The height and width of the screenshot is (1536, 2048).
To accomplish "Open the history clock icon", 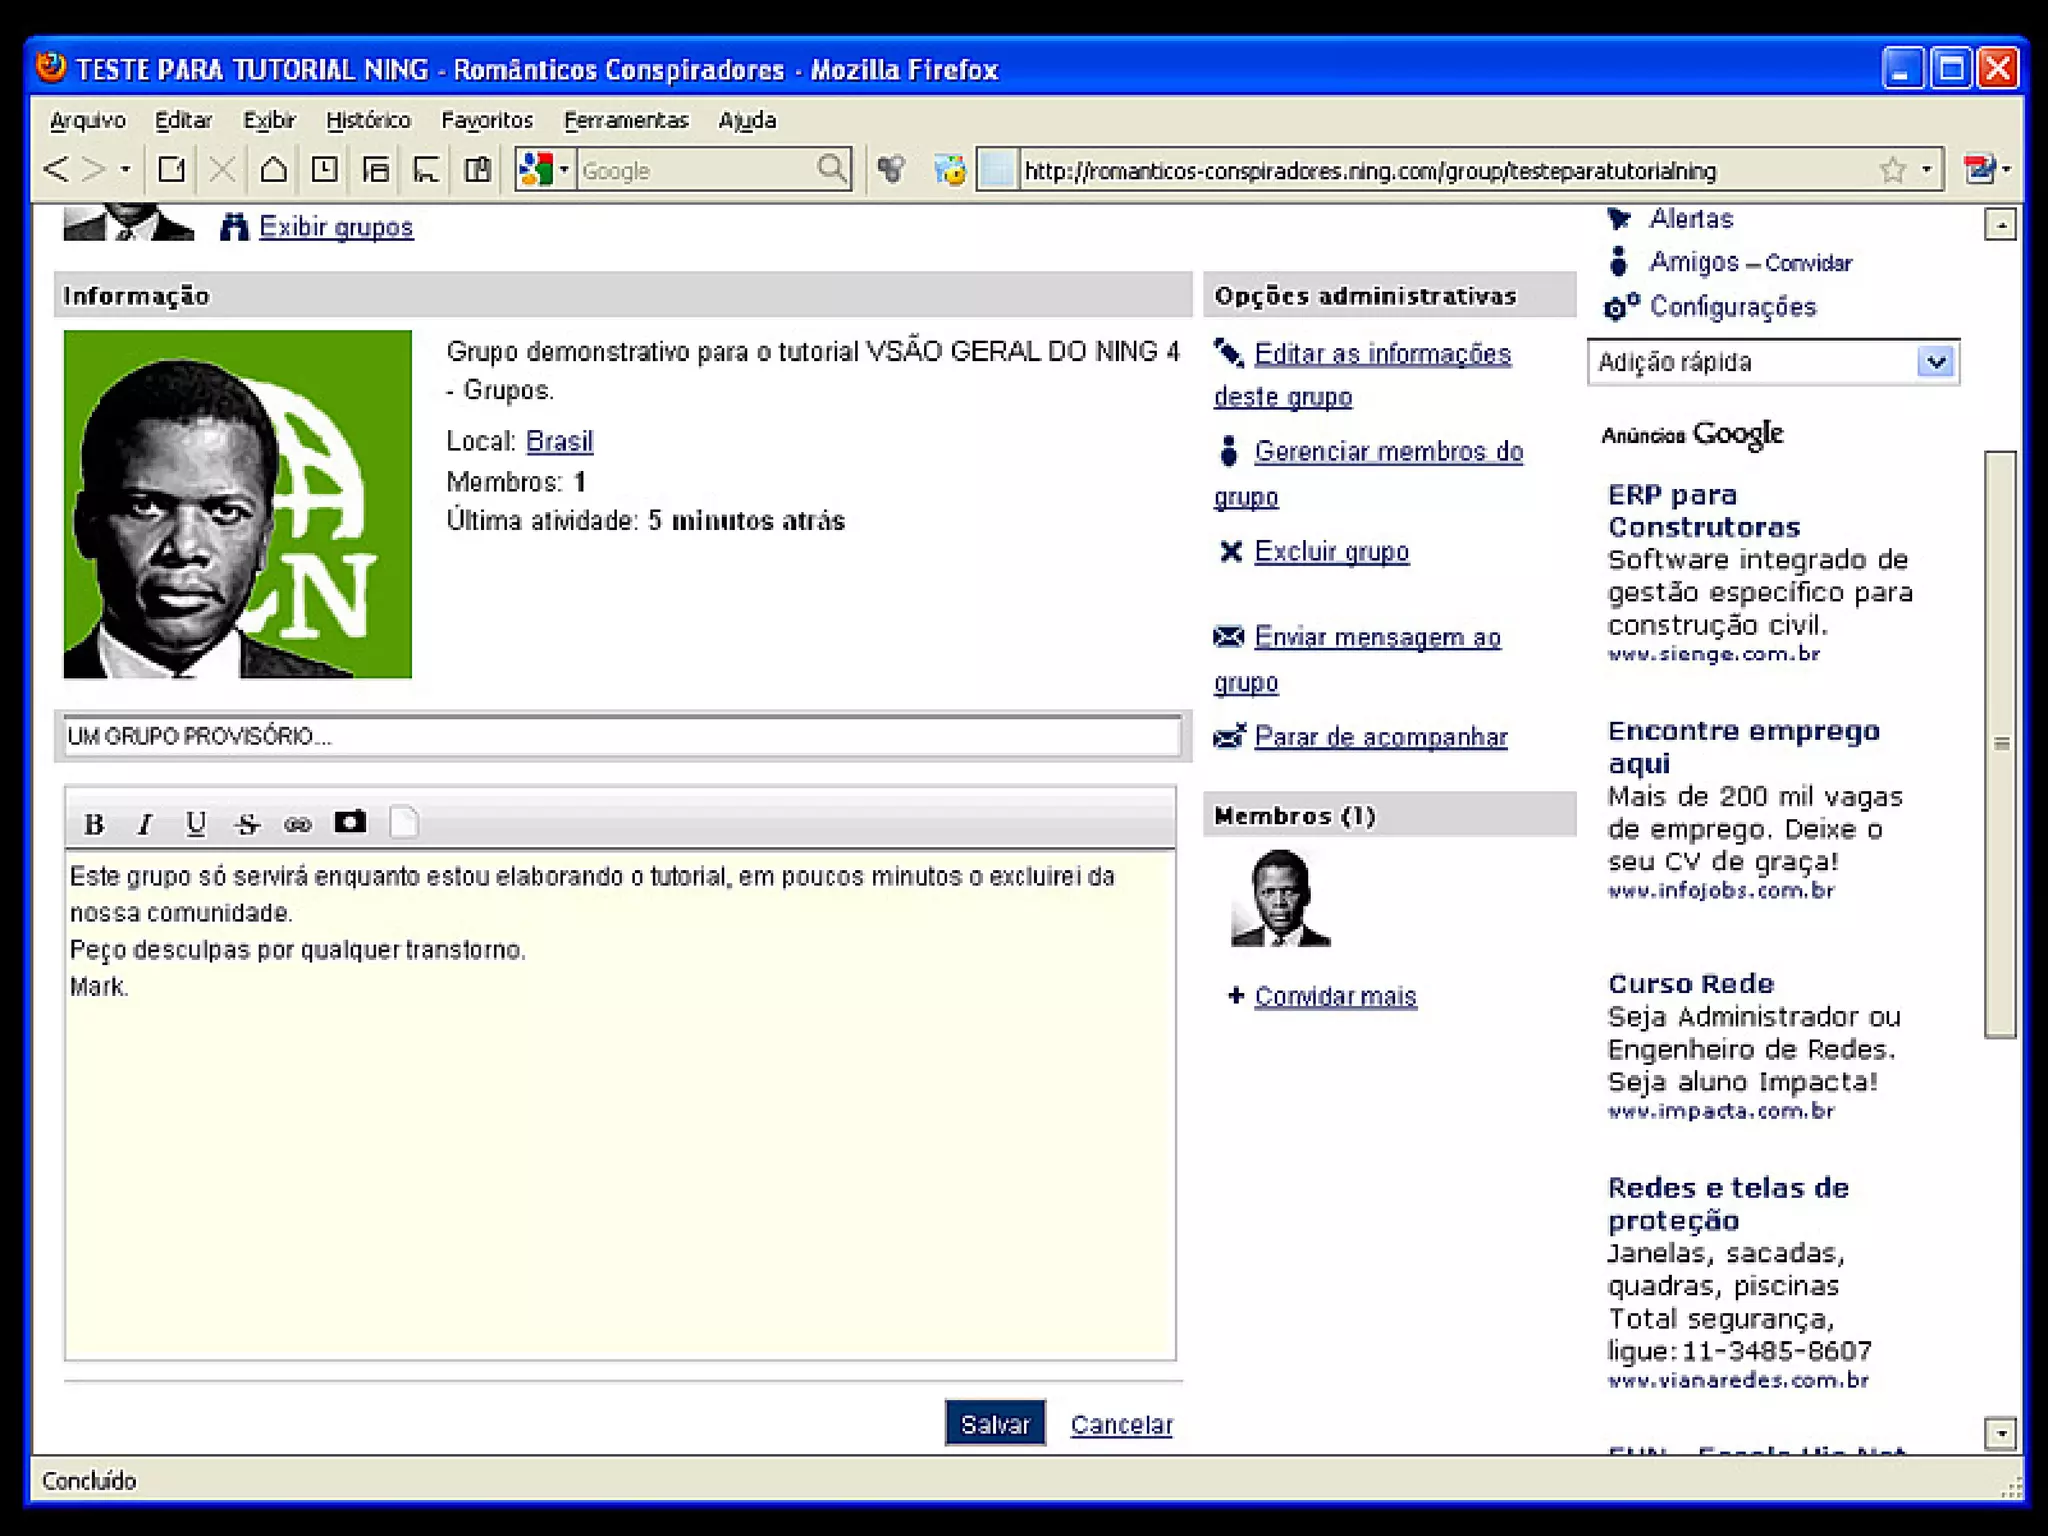I will coord(324,170).
